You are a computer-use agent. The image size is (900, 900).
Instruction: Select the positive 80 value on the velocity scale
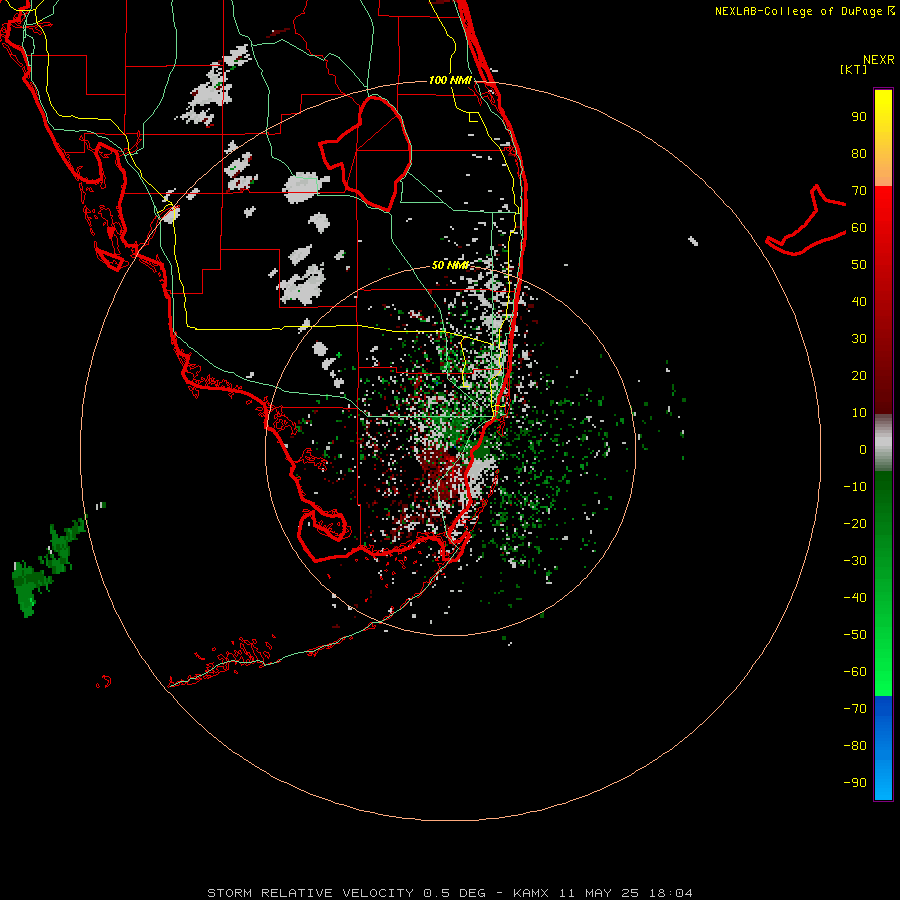[x=859, y=154]
